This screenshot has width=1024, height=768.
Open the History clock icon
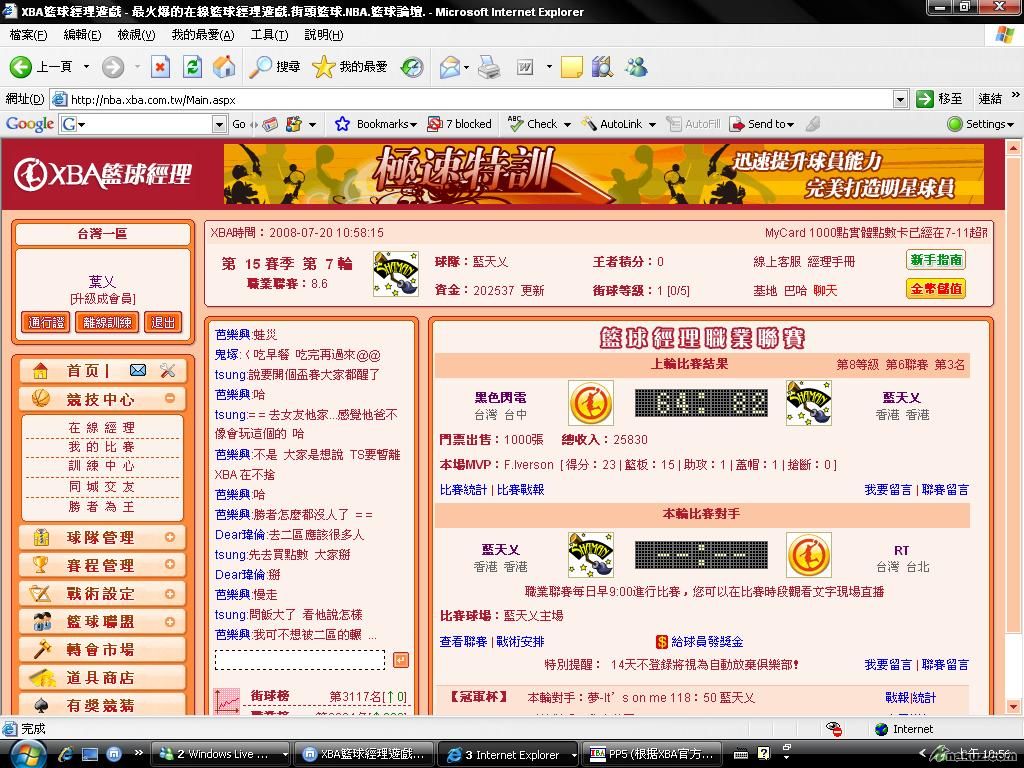click(412, 67)
